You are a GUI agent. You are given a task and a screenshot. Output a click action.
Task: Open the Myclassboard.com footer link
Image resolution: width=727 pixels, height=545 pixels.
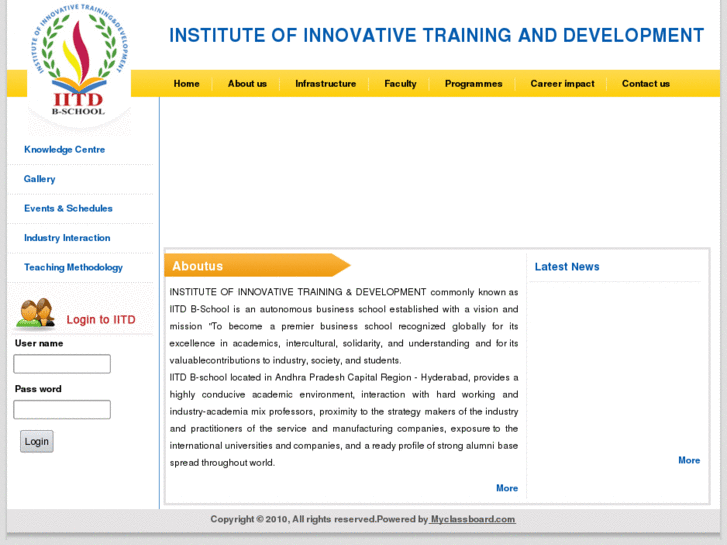(472, 519)
